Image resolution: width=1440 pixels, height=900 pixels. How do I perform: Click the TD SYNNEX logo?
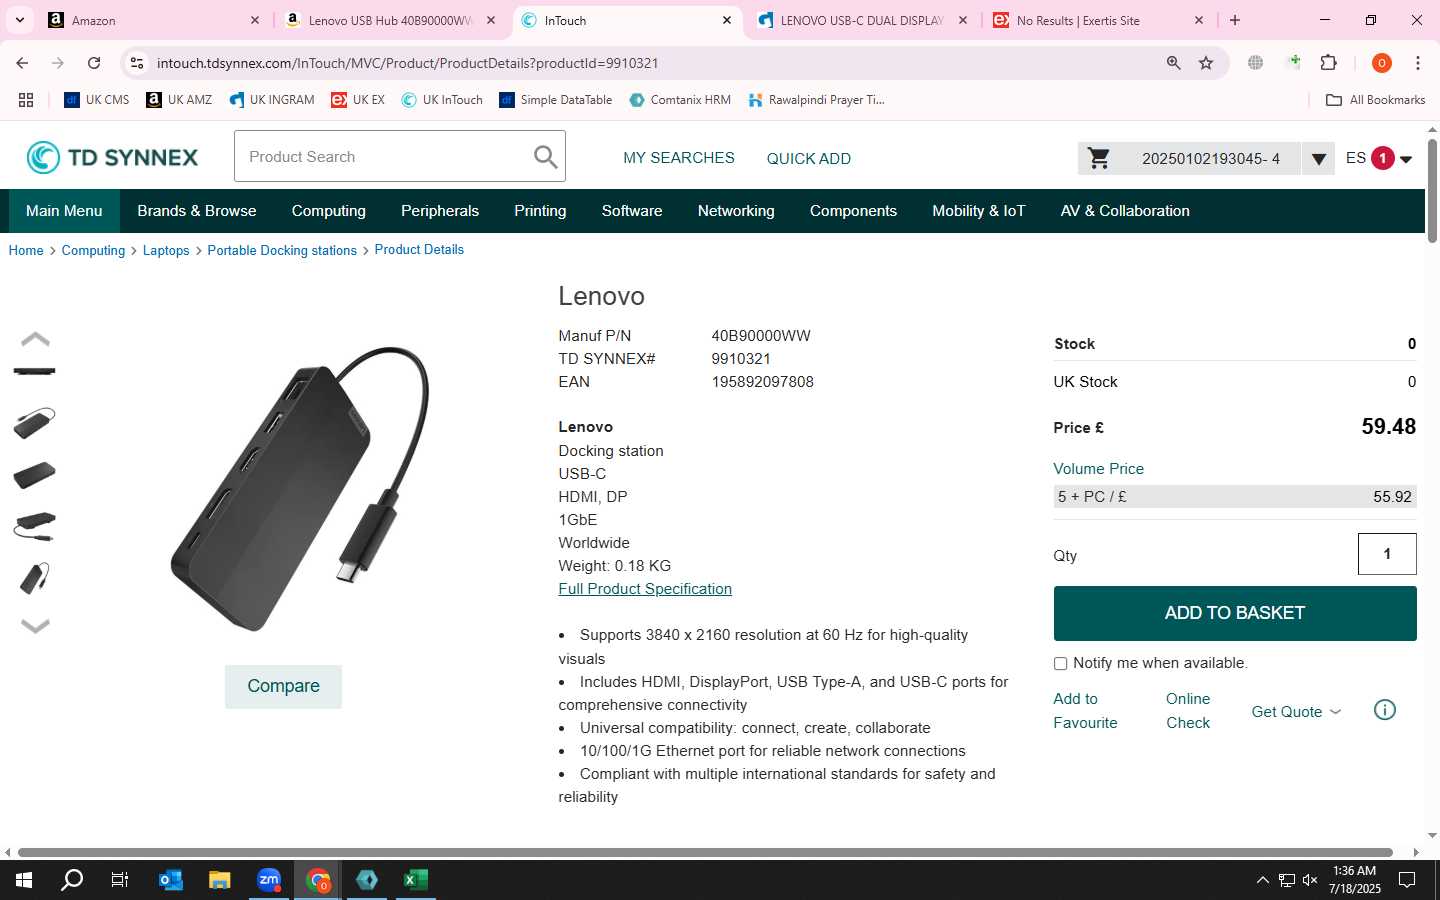[x=112, y=157]
